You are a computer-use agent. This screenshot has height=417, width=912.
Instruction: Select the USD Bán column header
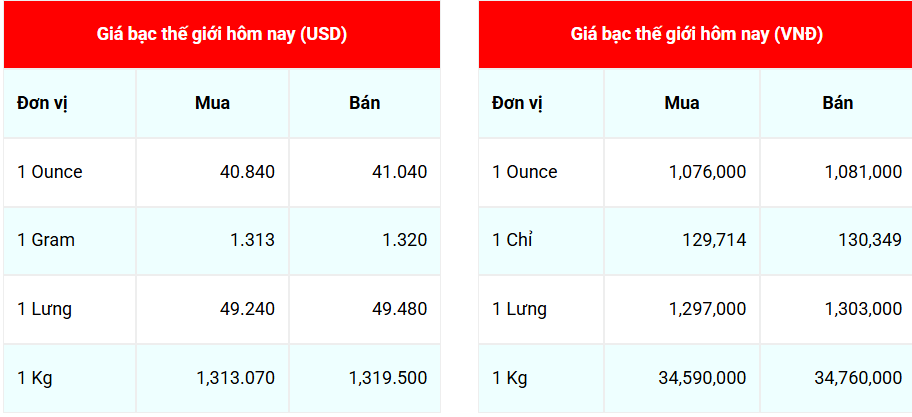(365, 103)
